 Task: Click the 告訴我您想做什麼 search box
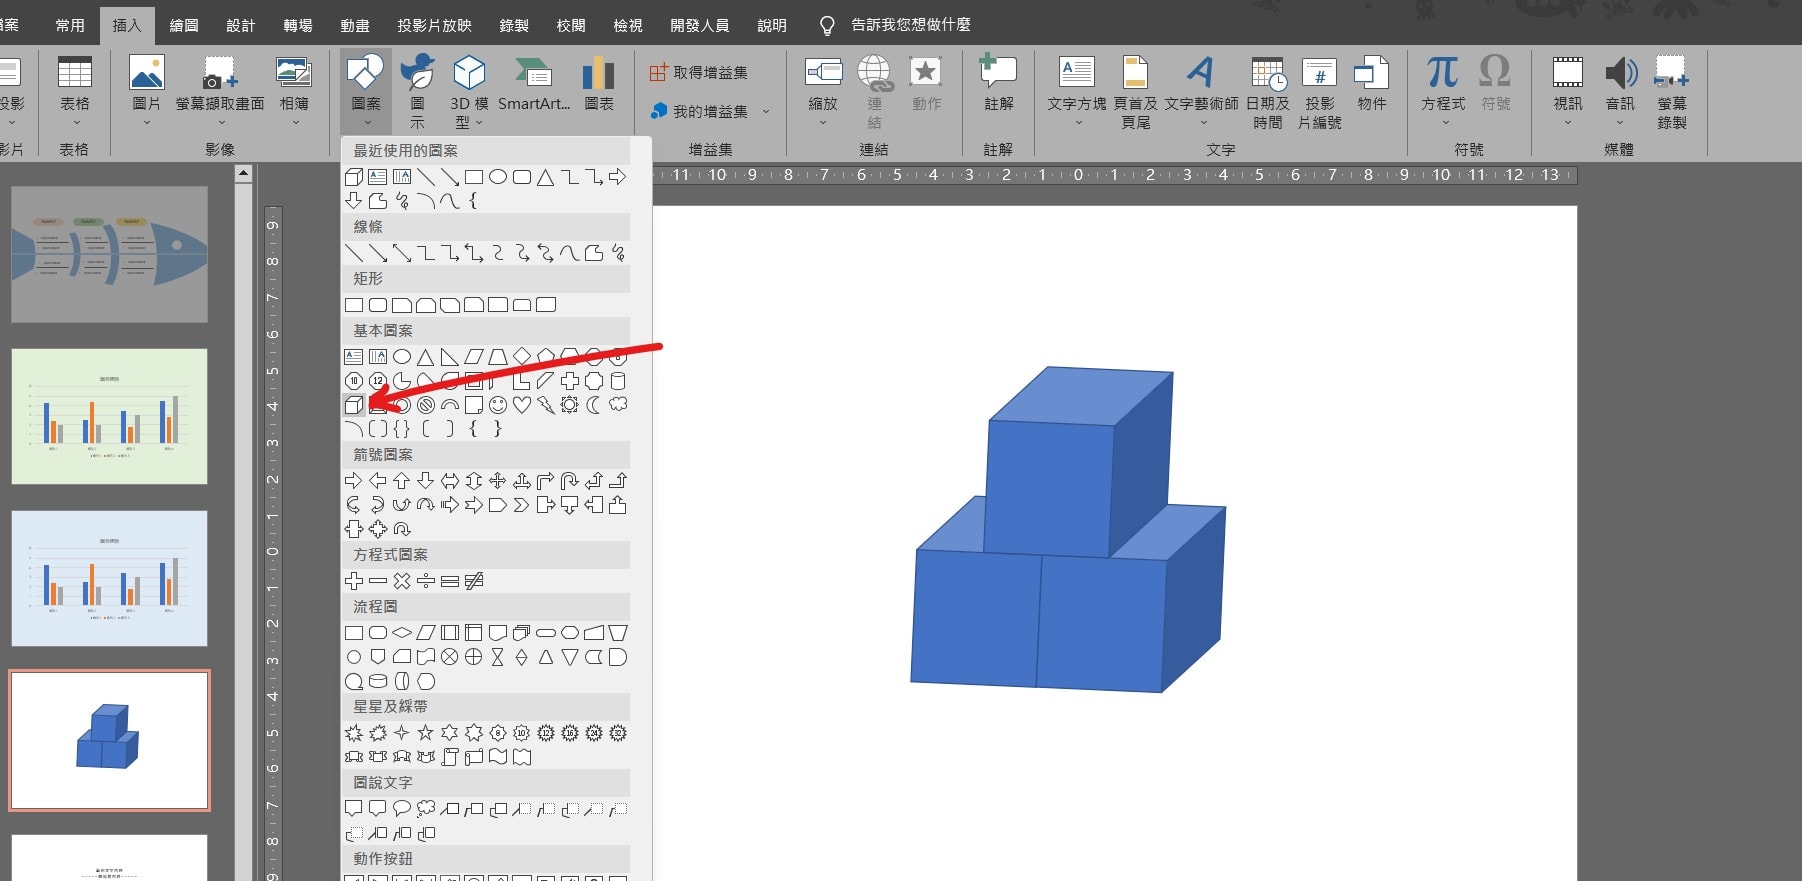tap(911, 25)
